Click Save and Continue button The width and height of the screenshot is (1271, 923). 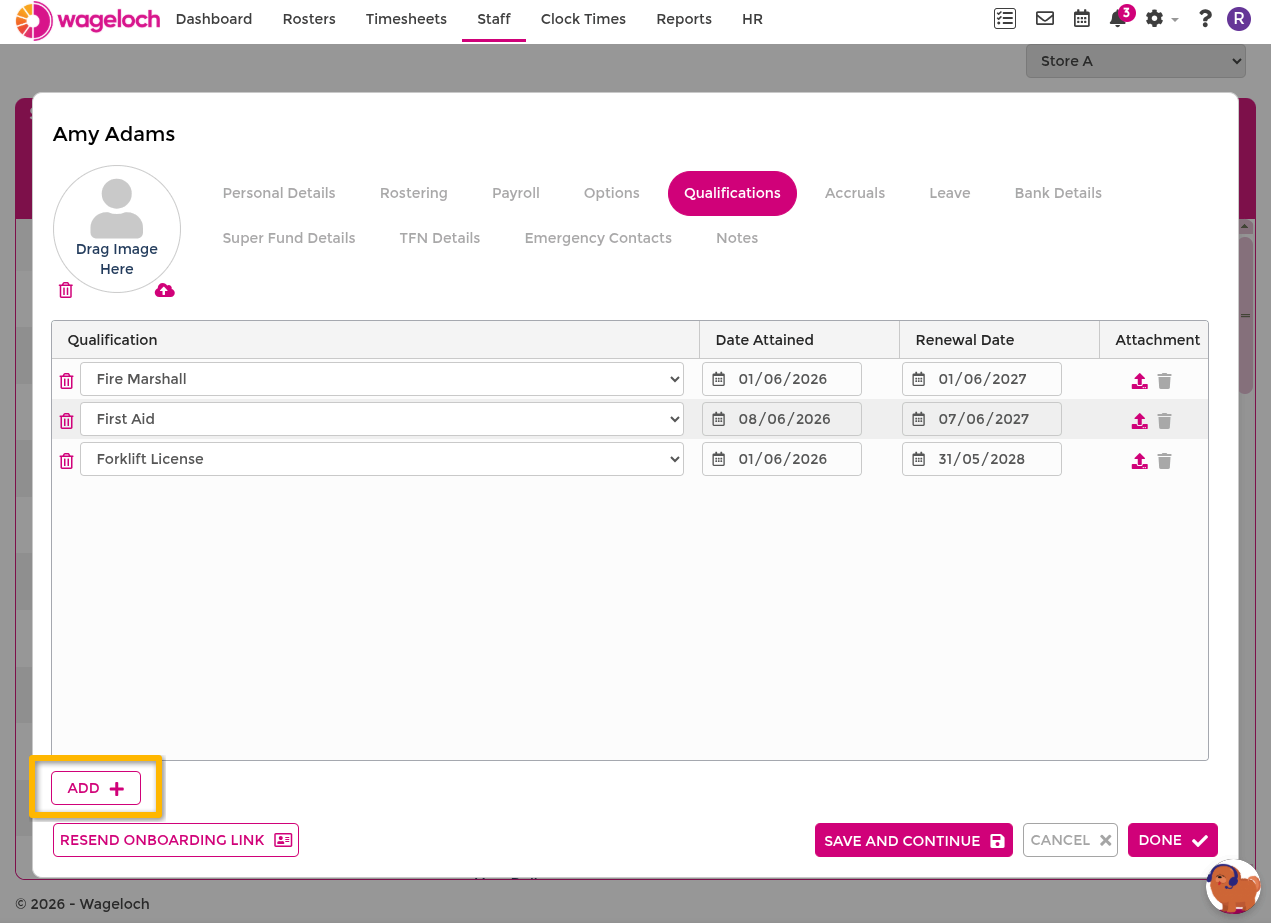tap(914, 840)
